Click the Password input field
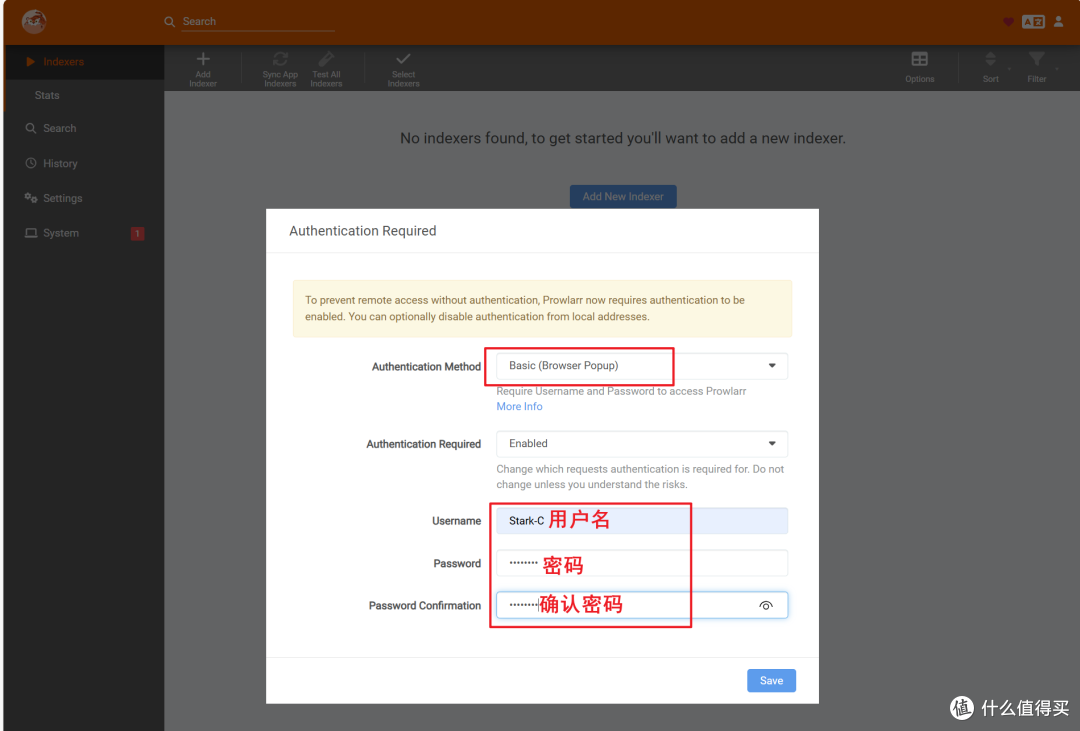Image resolution: width=1080 pixels, height=731 pixels. 642,563
